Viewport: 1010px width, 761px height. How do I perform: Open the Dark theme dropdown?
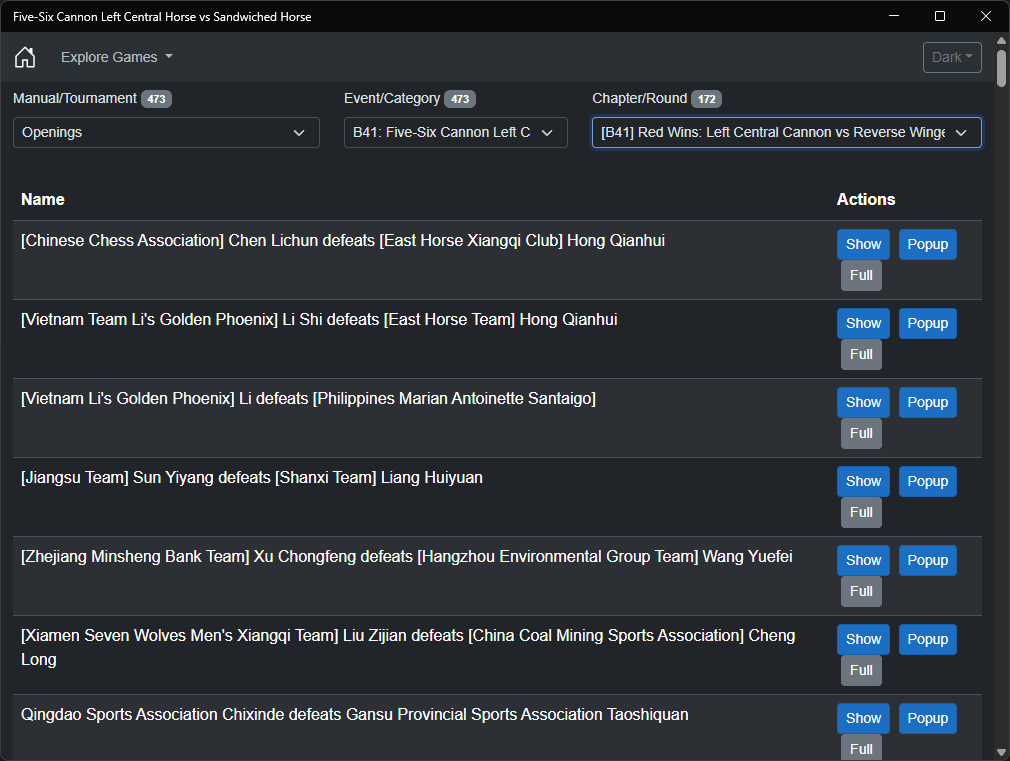pyautogui.click(x=952, y=57)
